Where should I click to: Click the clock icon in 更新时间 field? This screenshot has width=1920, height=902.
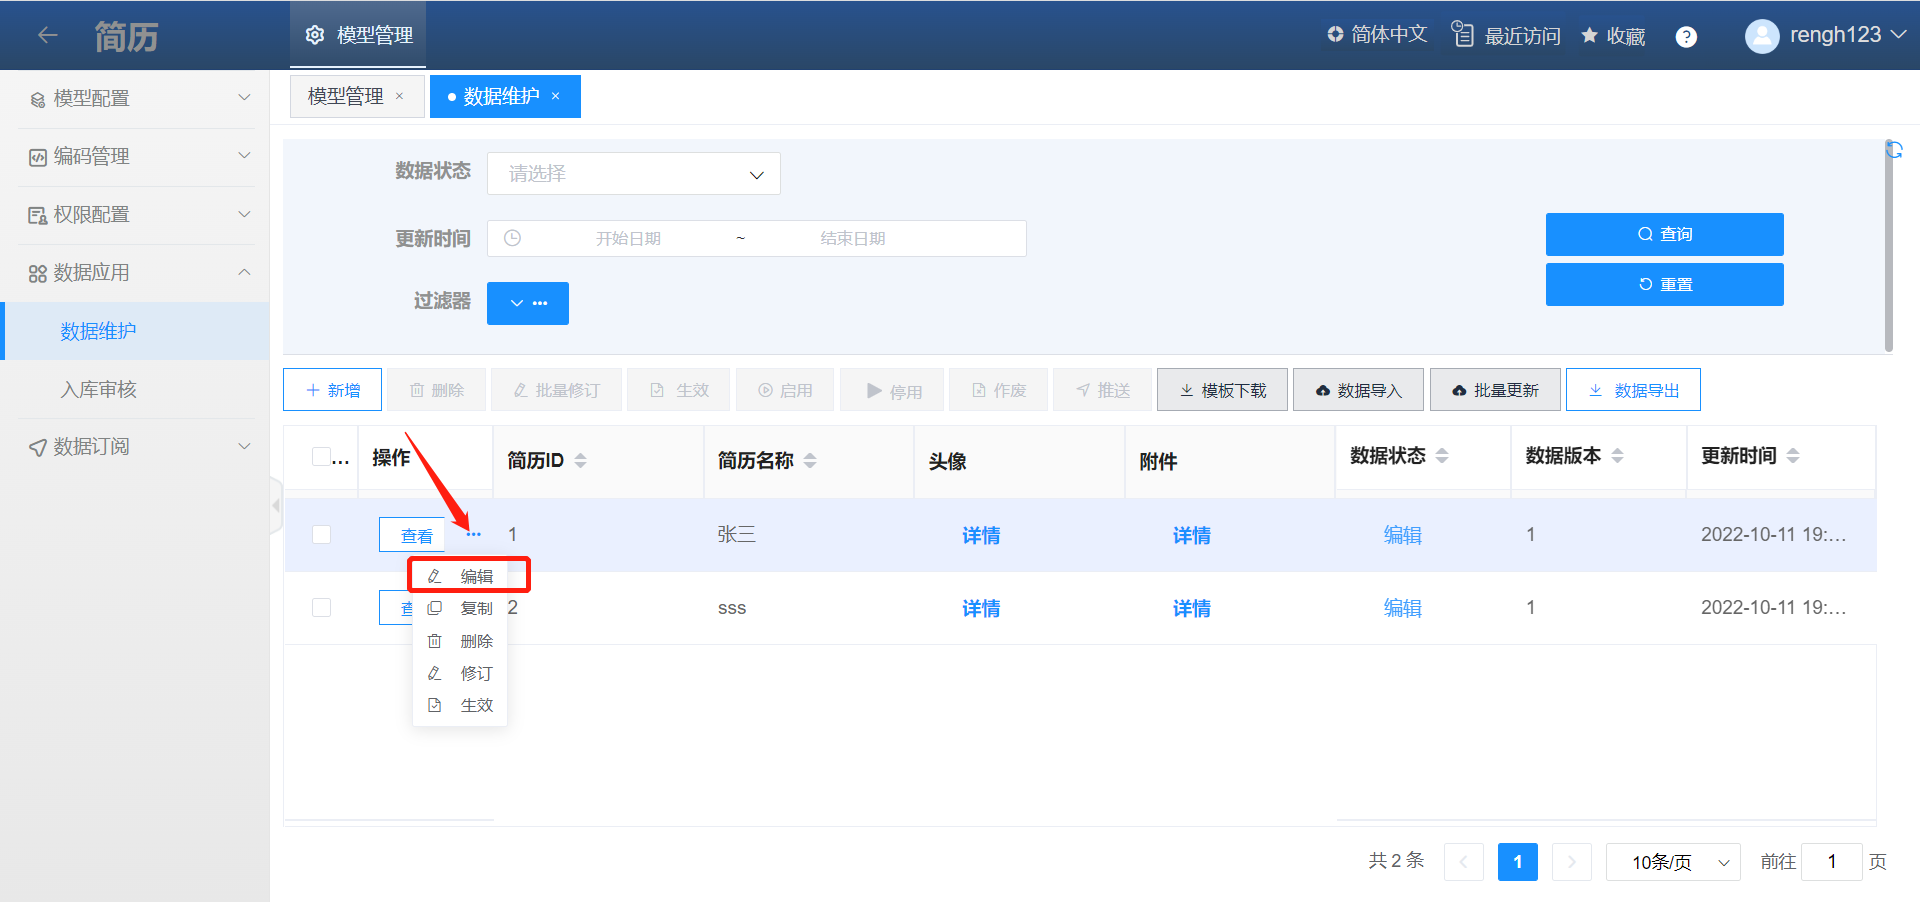click(512, 238)
